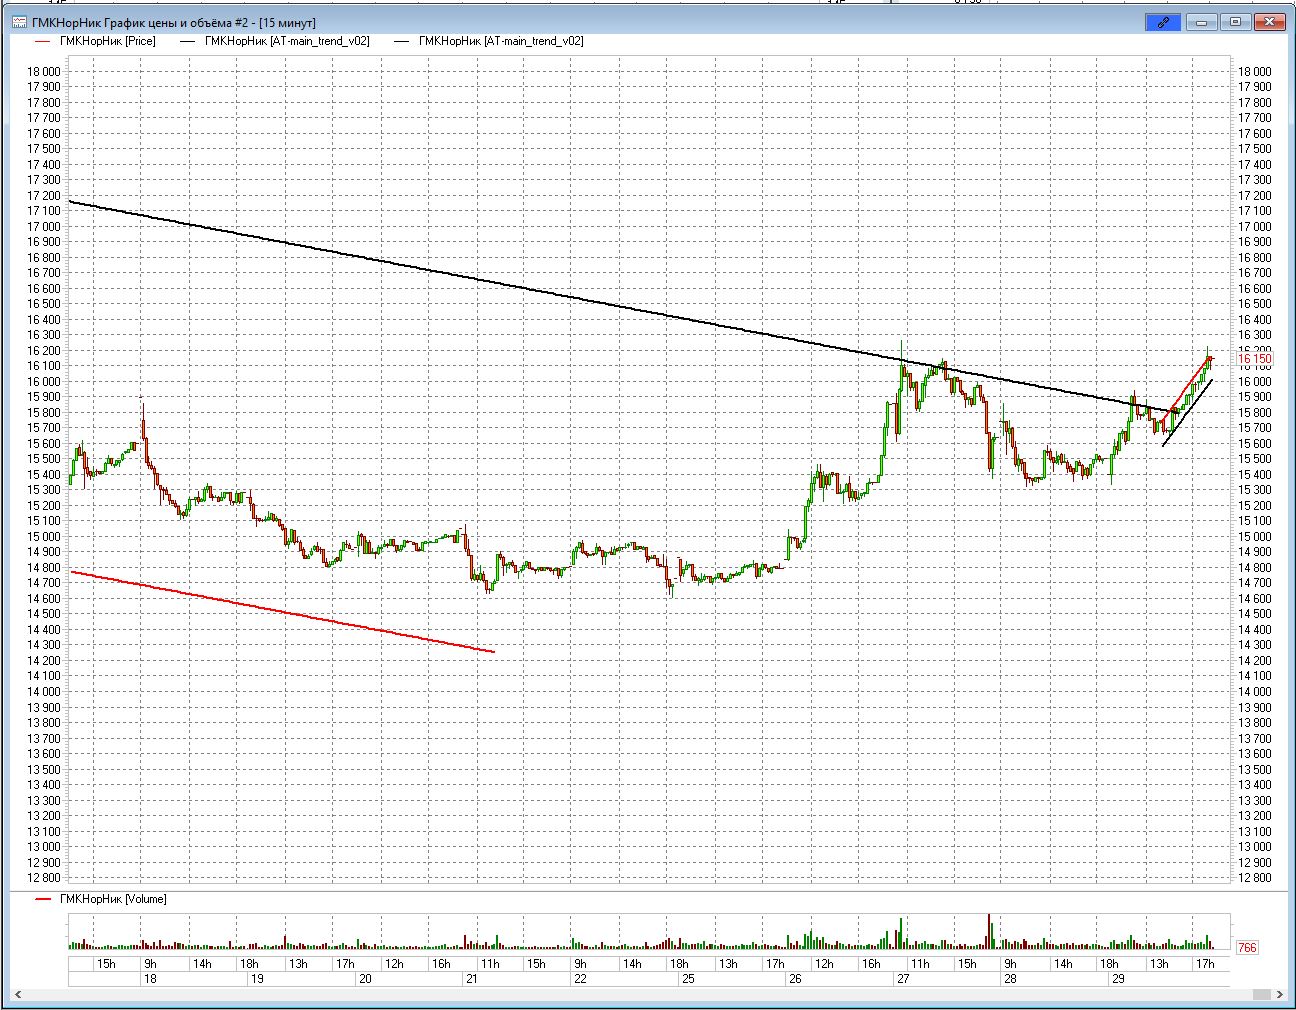The image size is (1296, 1010).
Task: Click the 766 volume value label
Action: tap(1247, 948)
